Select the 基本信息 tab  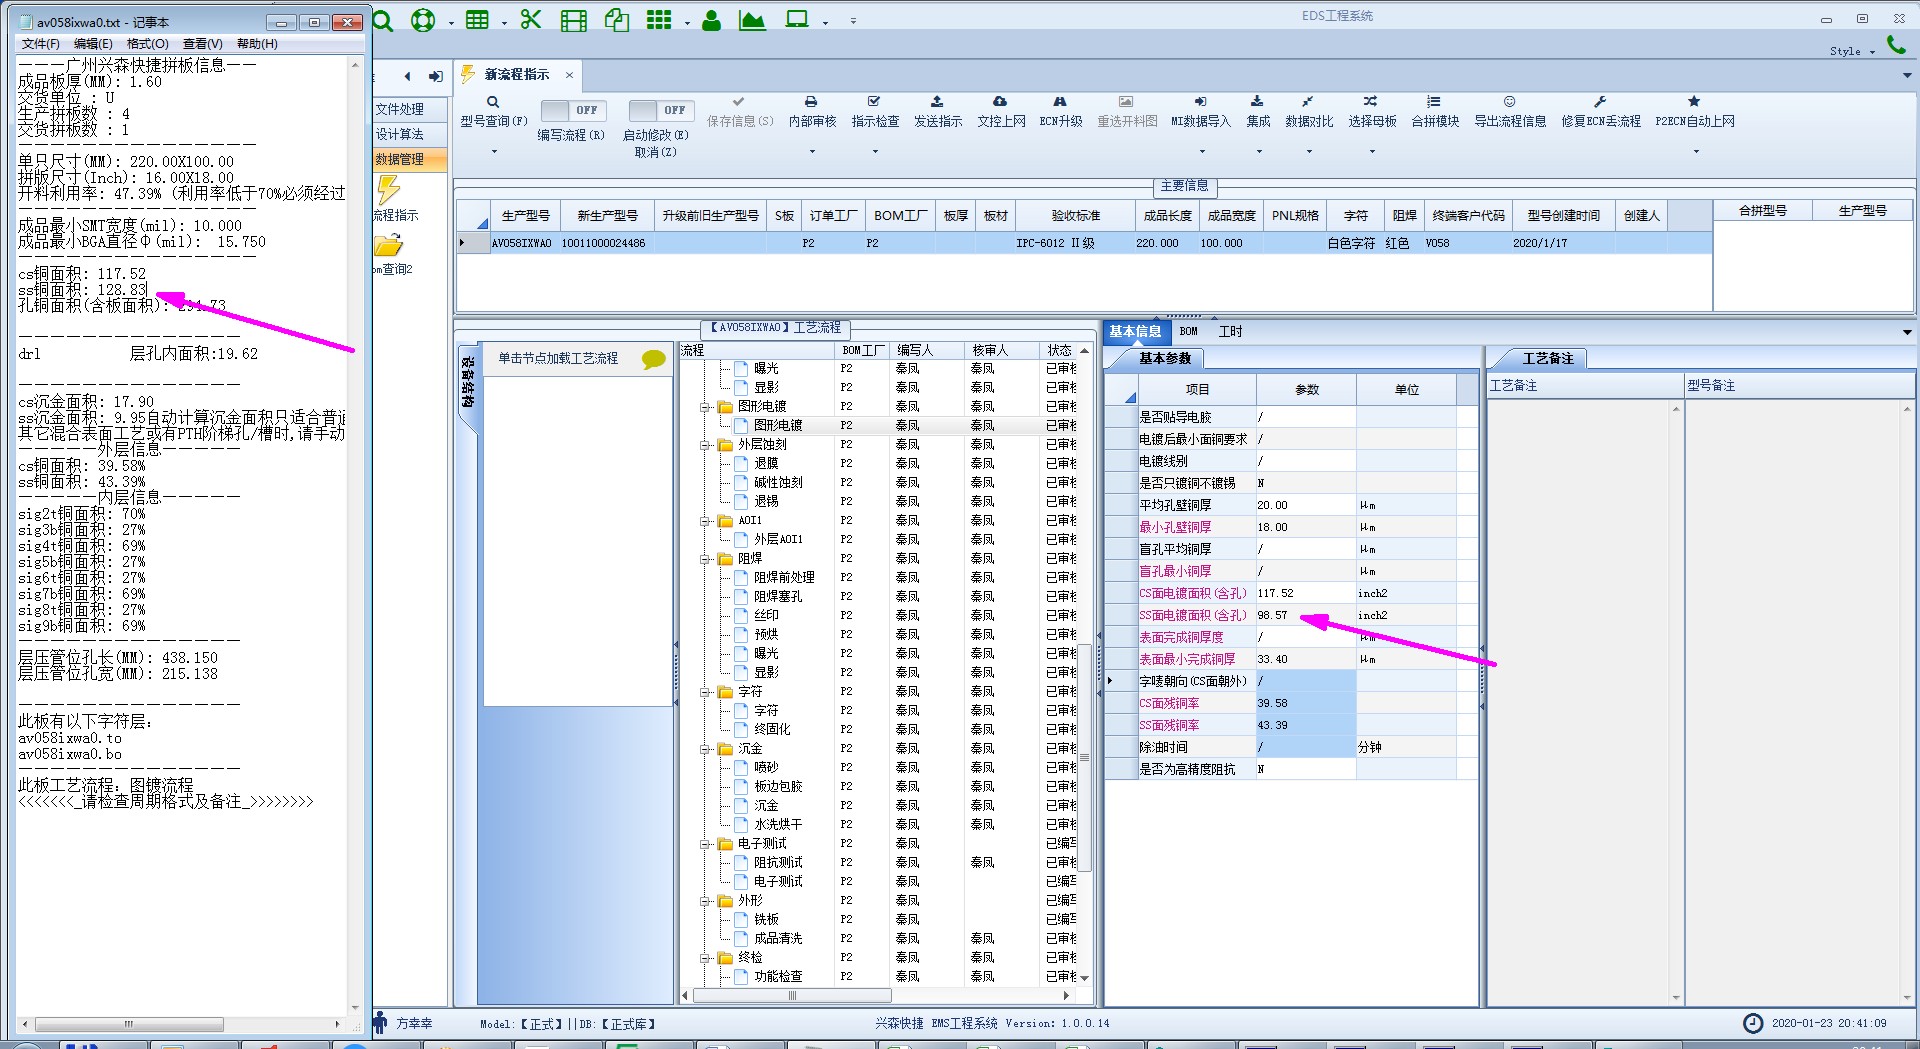pyautogui.click(x=1135, y=332)
